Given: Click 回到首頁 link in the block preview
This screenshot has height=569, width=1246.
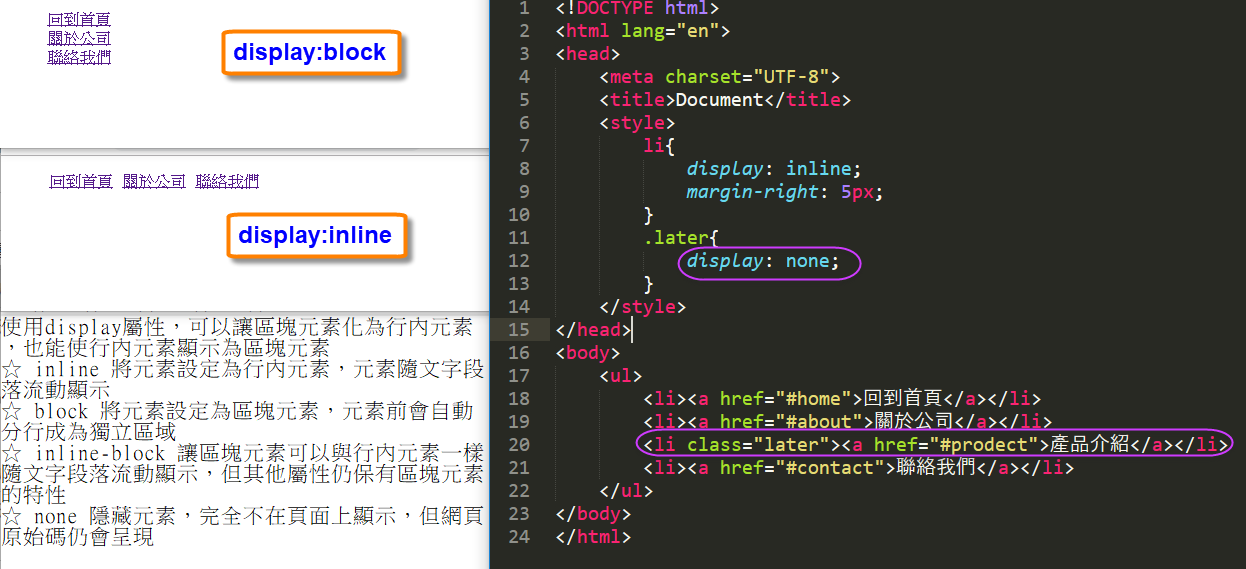Looking at the screenshot, I should [79, 19].
